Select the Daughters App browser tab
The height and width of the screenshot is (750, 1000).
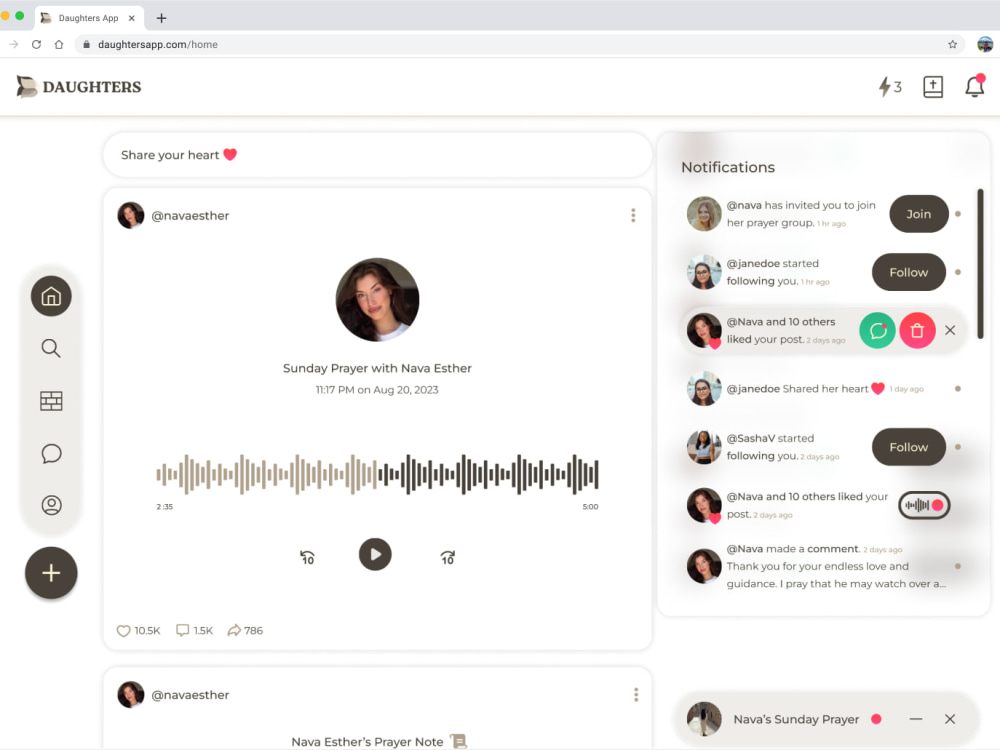(x=89, y=18)
